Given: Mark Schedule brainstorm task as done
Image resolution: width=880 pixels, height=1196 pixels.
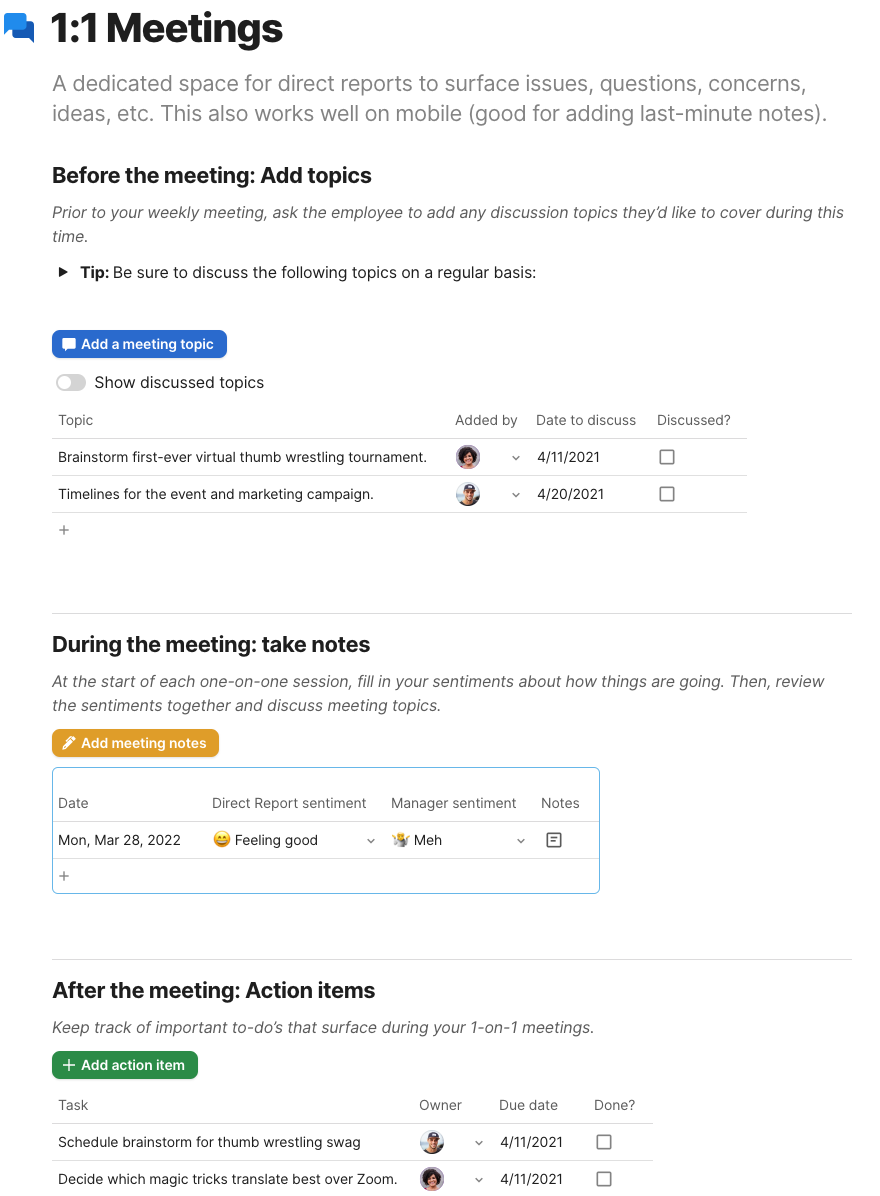Looking at the screenshot, I should [x=604, y=1142].
